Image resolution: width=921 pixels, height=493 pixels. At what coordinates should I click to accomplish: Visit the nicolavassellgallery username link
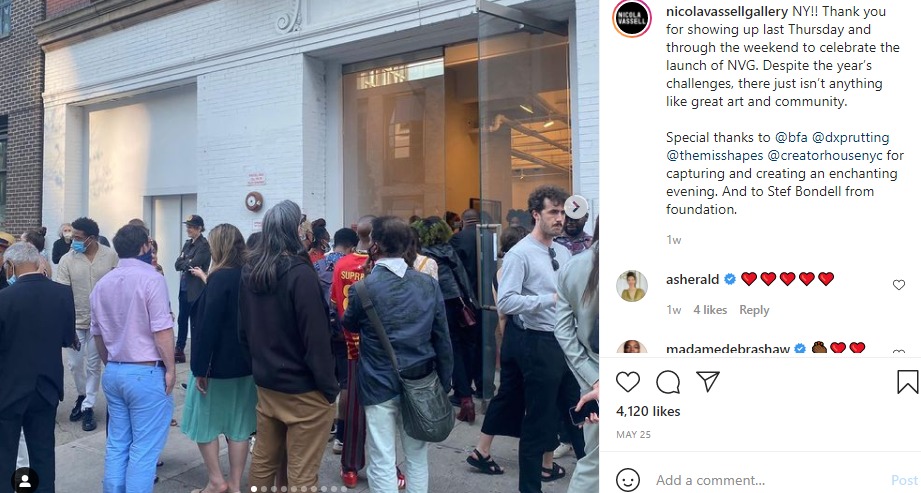click(x=727, y=11)
